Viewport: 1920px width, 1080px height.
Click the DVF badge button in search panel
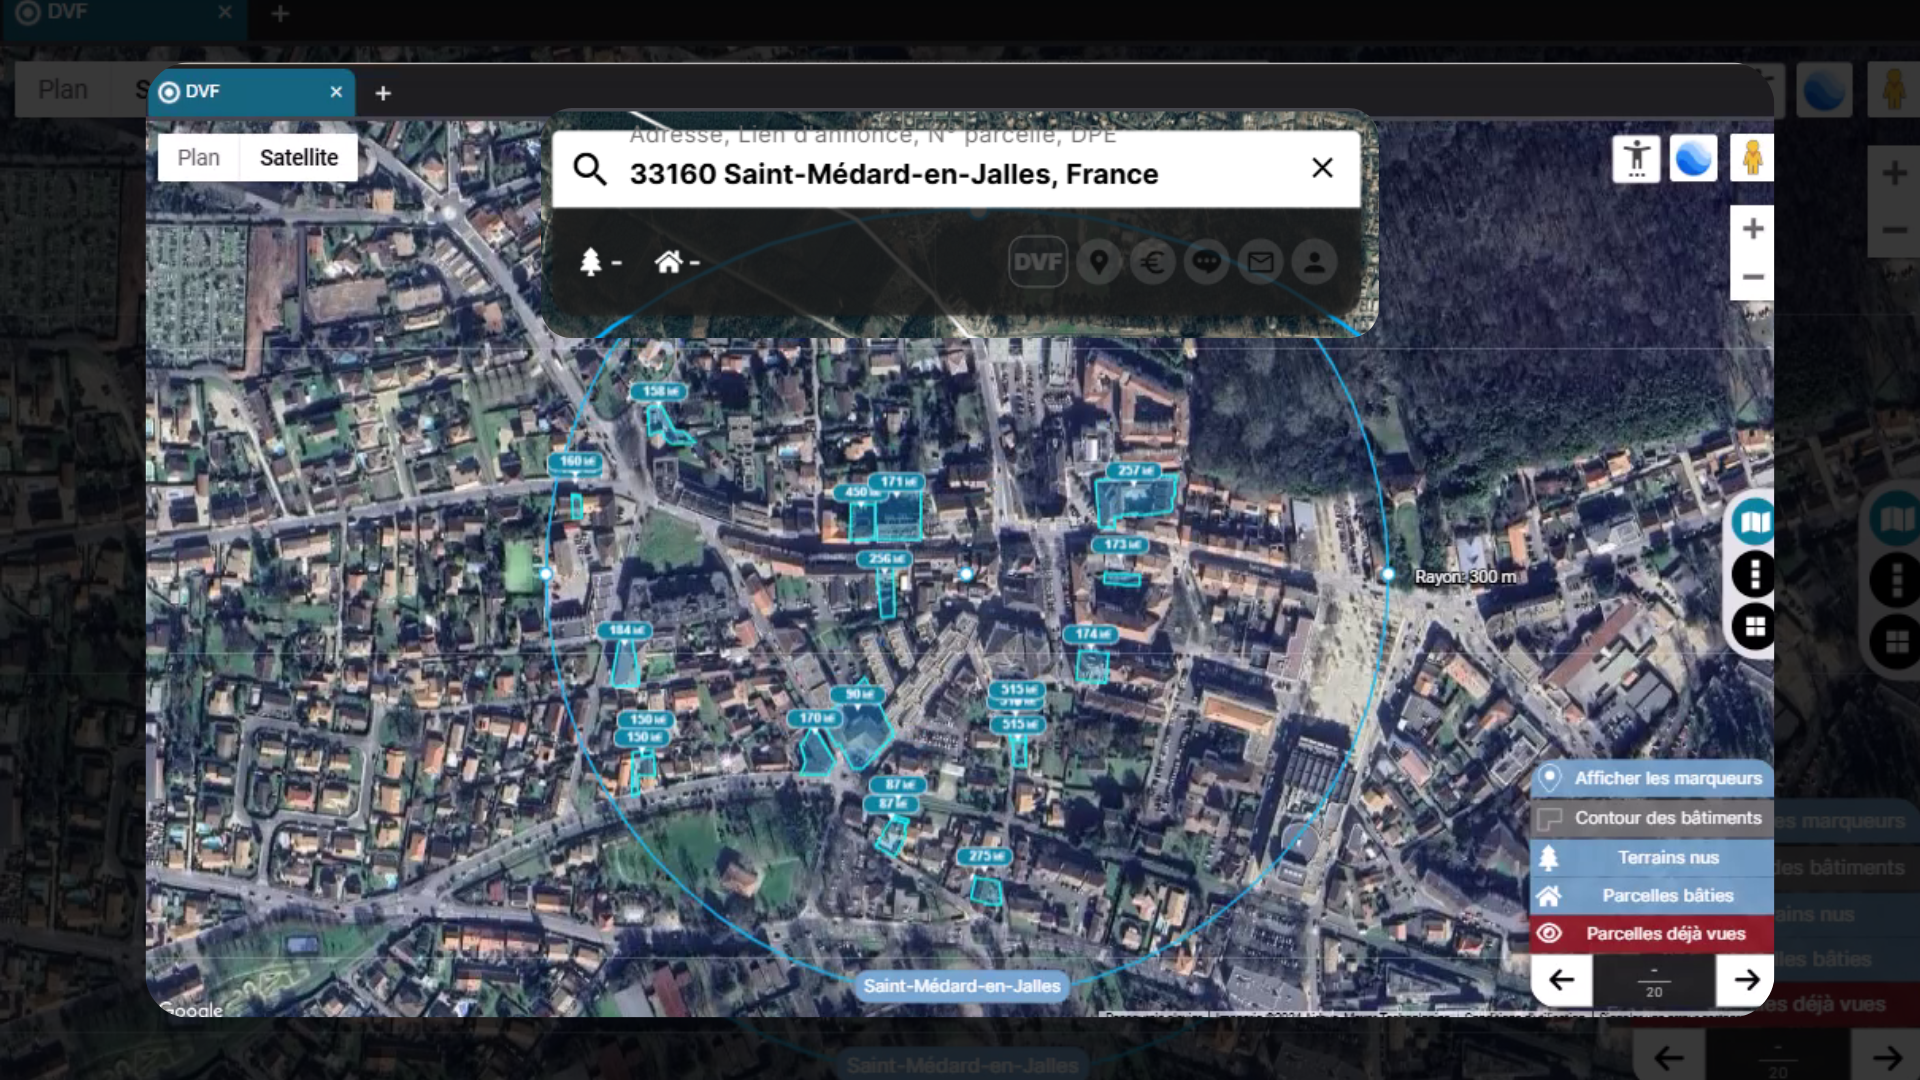point(1038,262)
